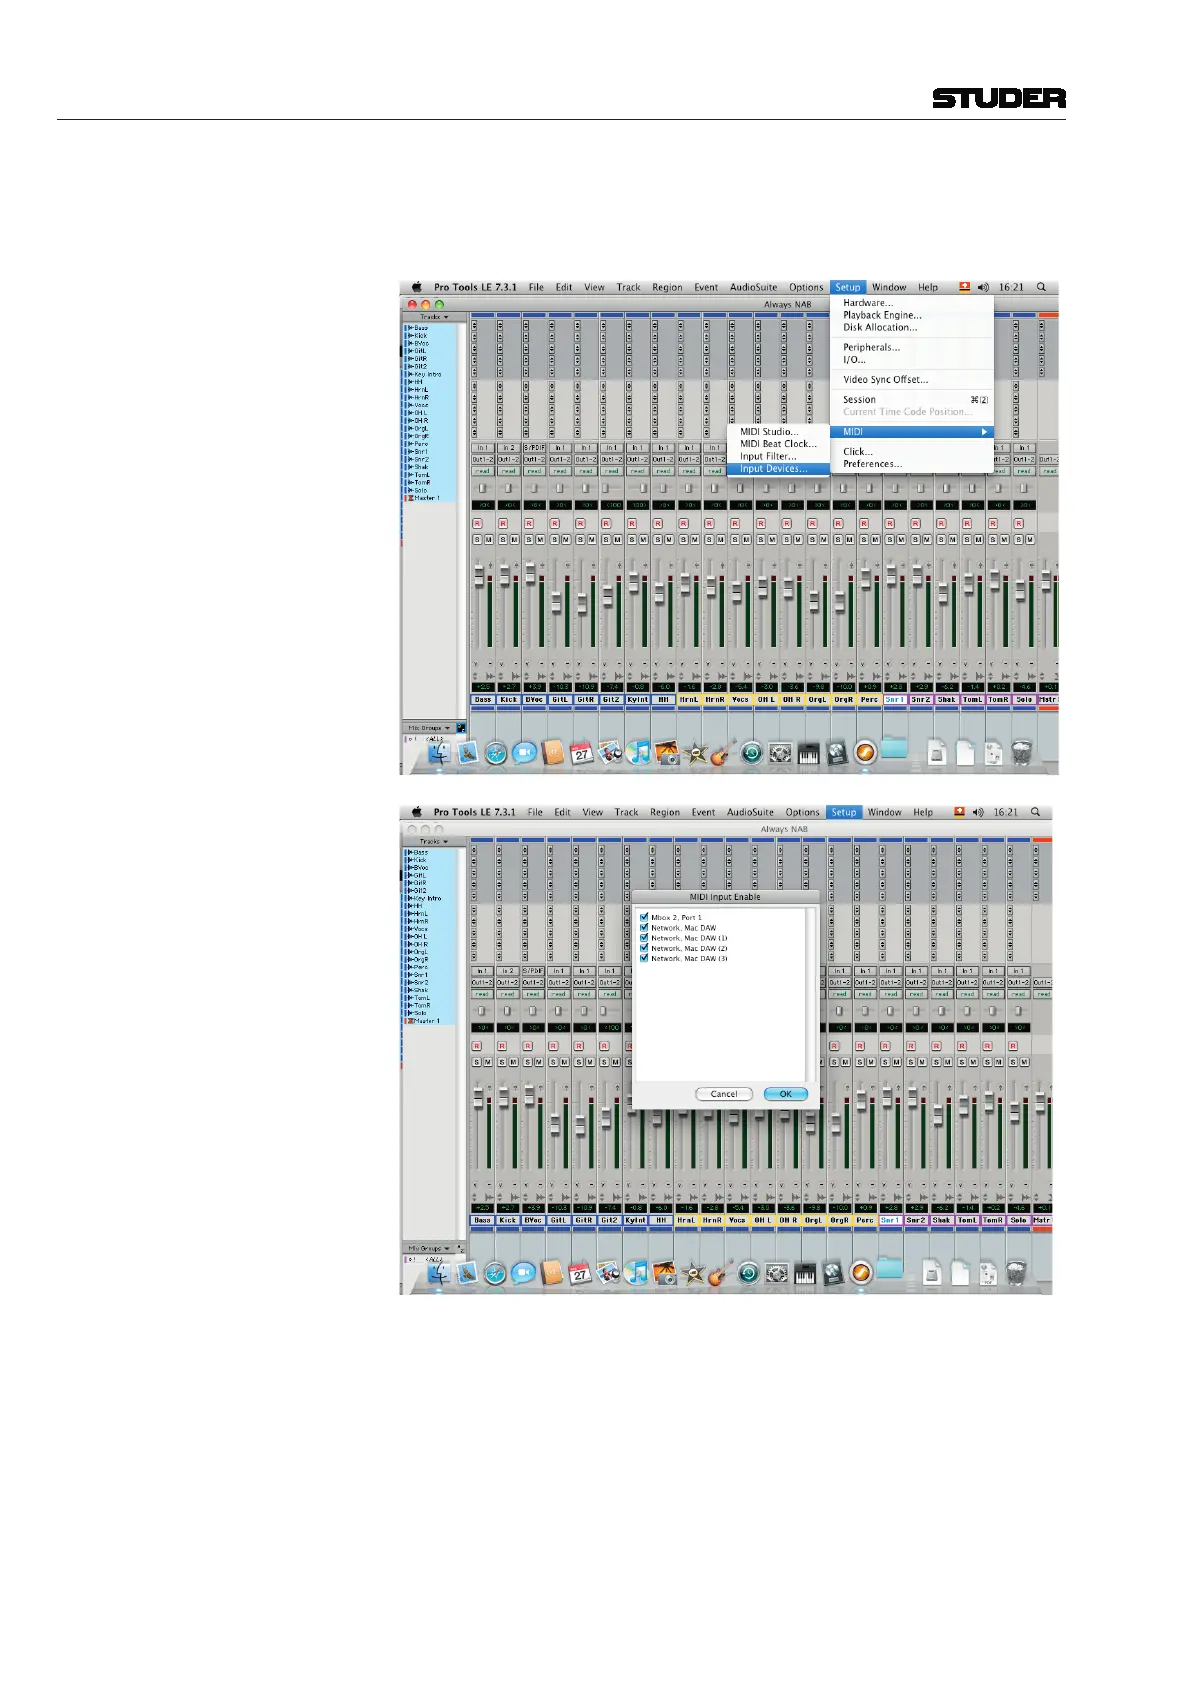The image size is (1191, 1684).
Task: Click orange round dock icon in dialog screenshot
Action: (860, 1272)
